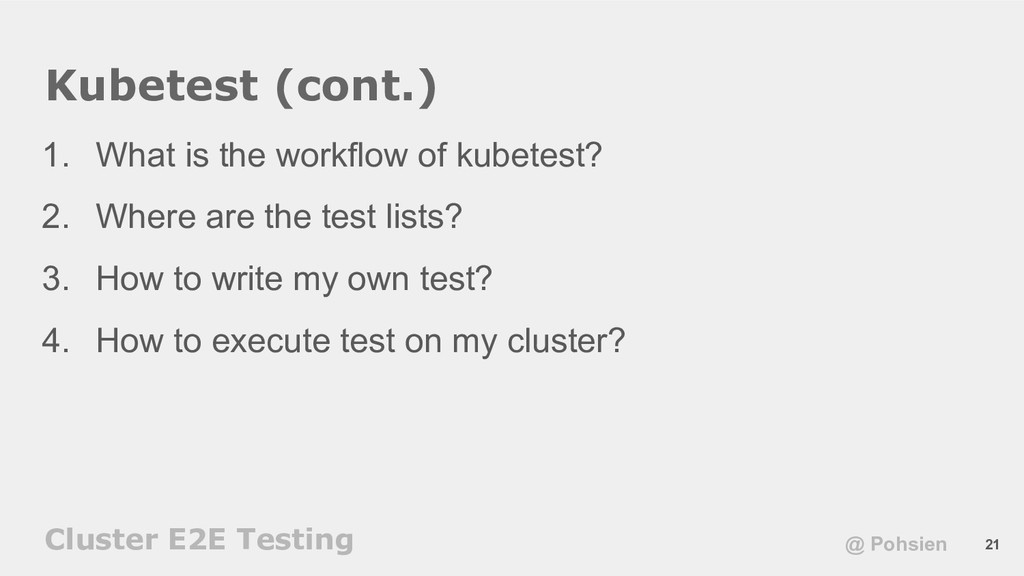This screenshot has width=1024, height=576.
Task: Click the '@ Pohsien' author label
Action: pyautogui.click(x=895, y=544)
